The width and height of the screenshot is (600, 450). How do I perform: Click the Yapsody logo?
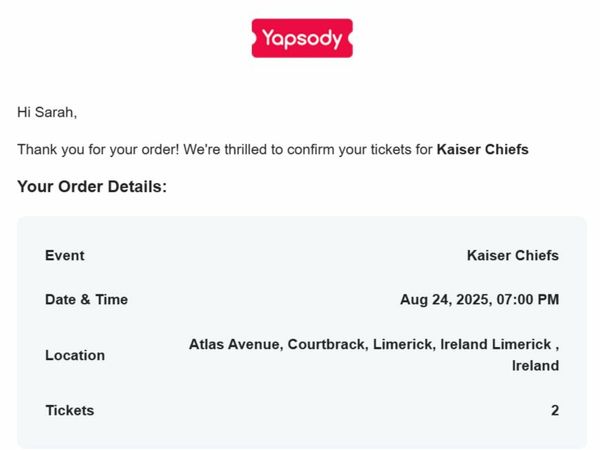[x=302, y=38]
